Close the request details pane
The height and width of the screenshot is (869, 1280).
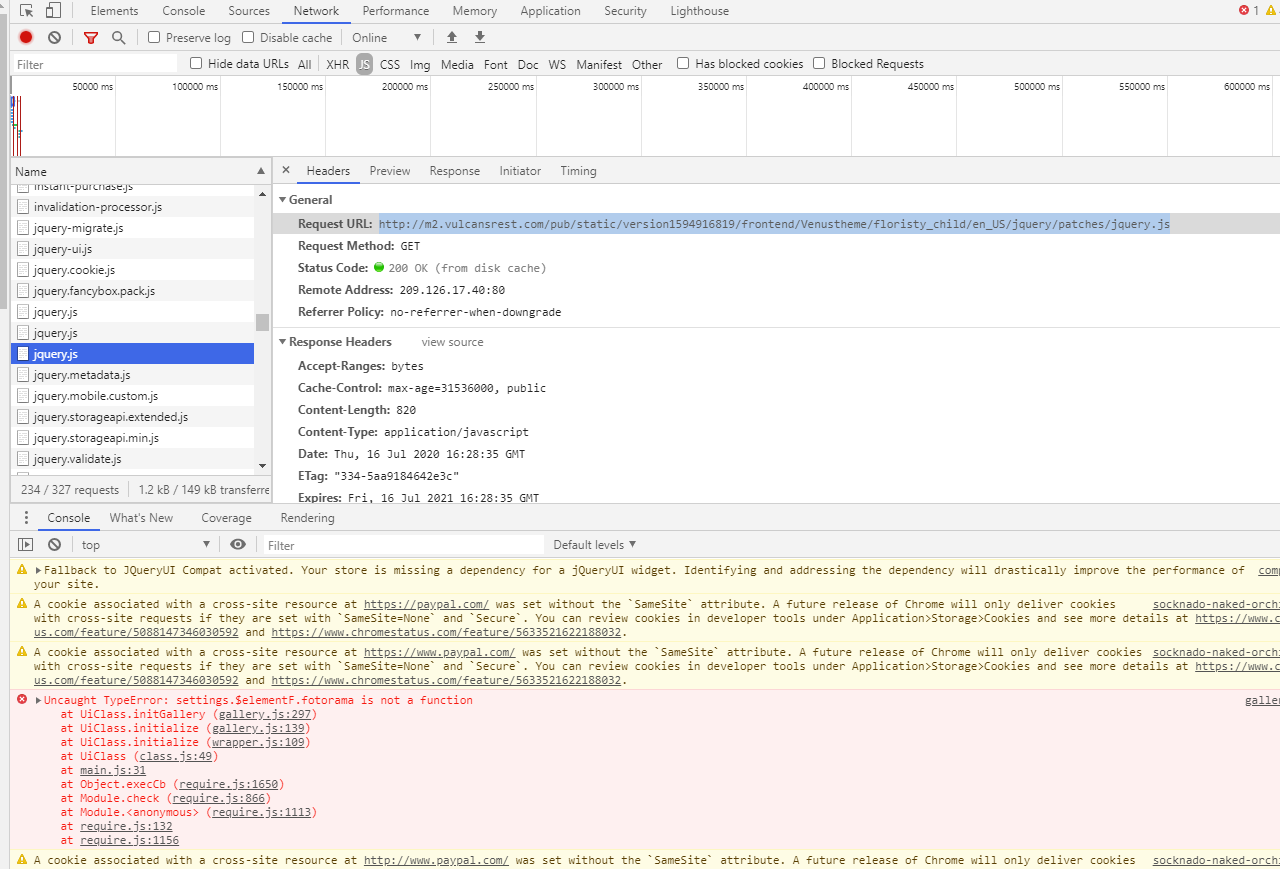286,171
